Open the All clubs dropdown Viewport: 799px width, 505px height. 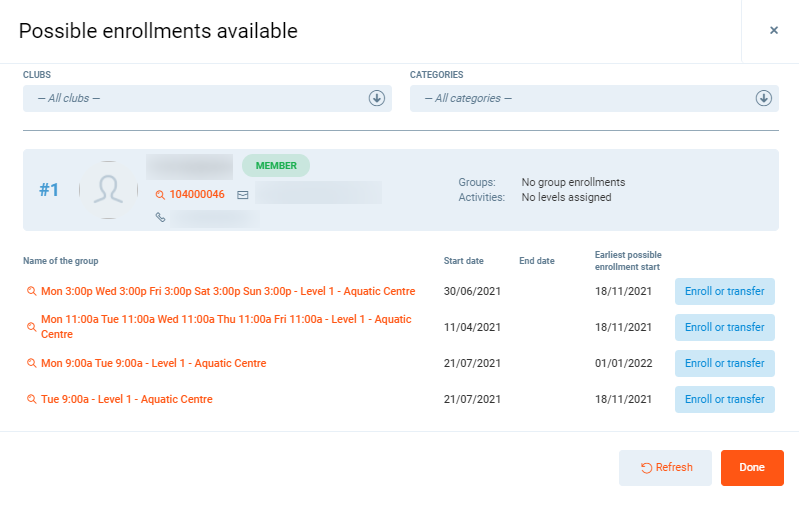pyautogui.click(x=195, y=98)
